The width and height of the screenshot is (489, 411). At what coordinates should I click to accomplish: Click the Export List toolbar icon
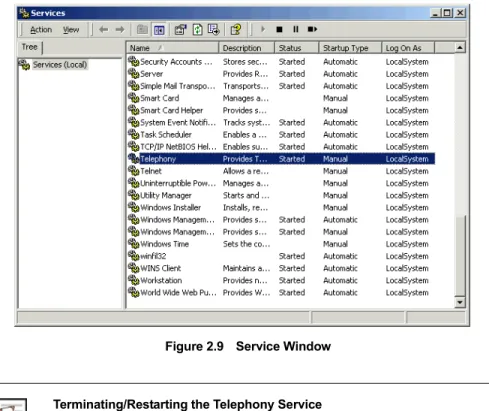click(x=213, y=30)
